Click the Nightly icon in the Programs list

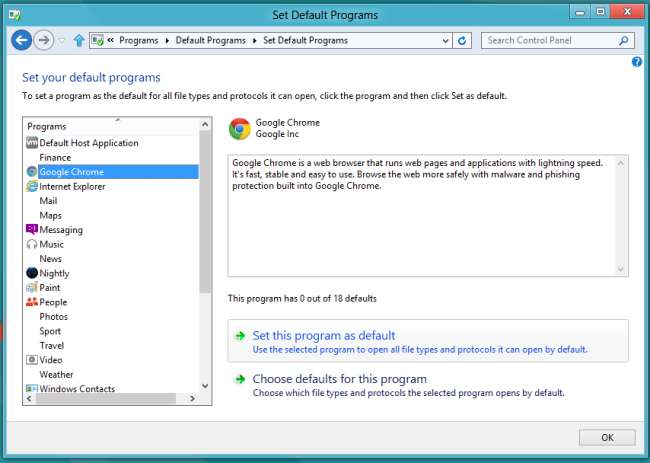(x=32, y=273)
